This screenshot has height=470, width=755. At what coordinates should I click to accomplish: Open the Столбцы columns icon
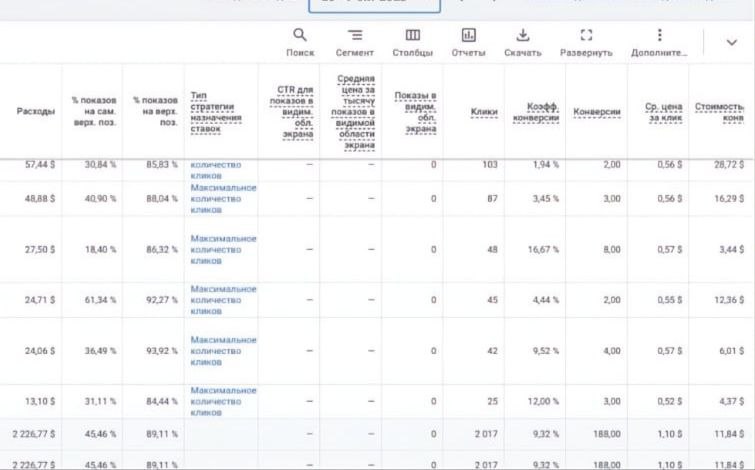[412, 35]
